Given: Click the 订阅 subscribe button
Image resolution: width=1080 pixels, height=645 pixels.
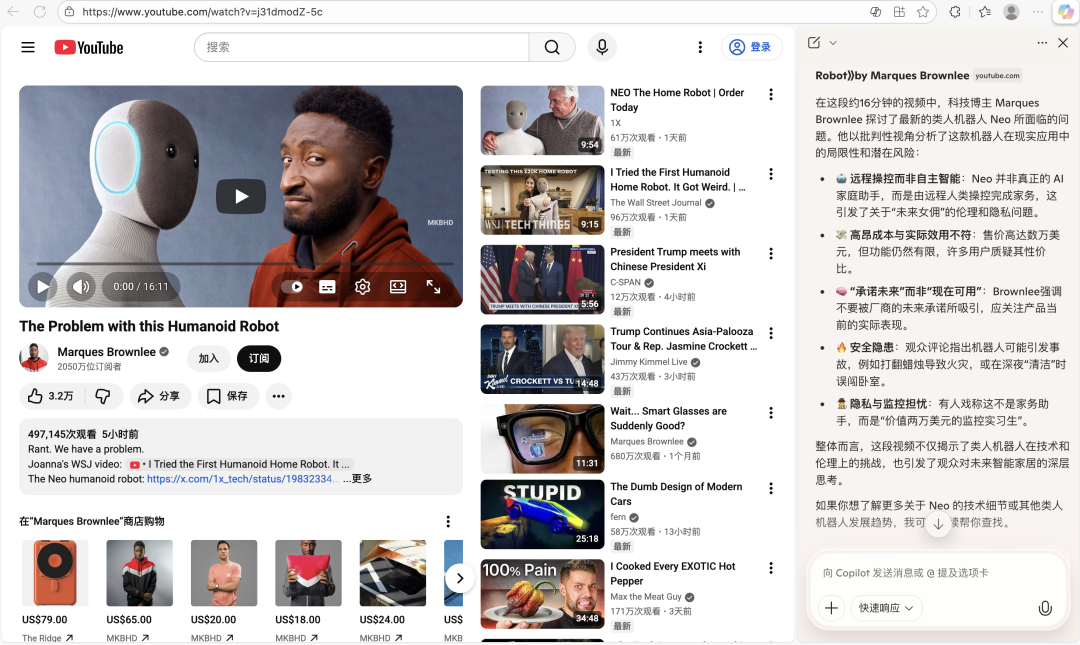Looking at the screenshot, I should click(260, 358).
